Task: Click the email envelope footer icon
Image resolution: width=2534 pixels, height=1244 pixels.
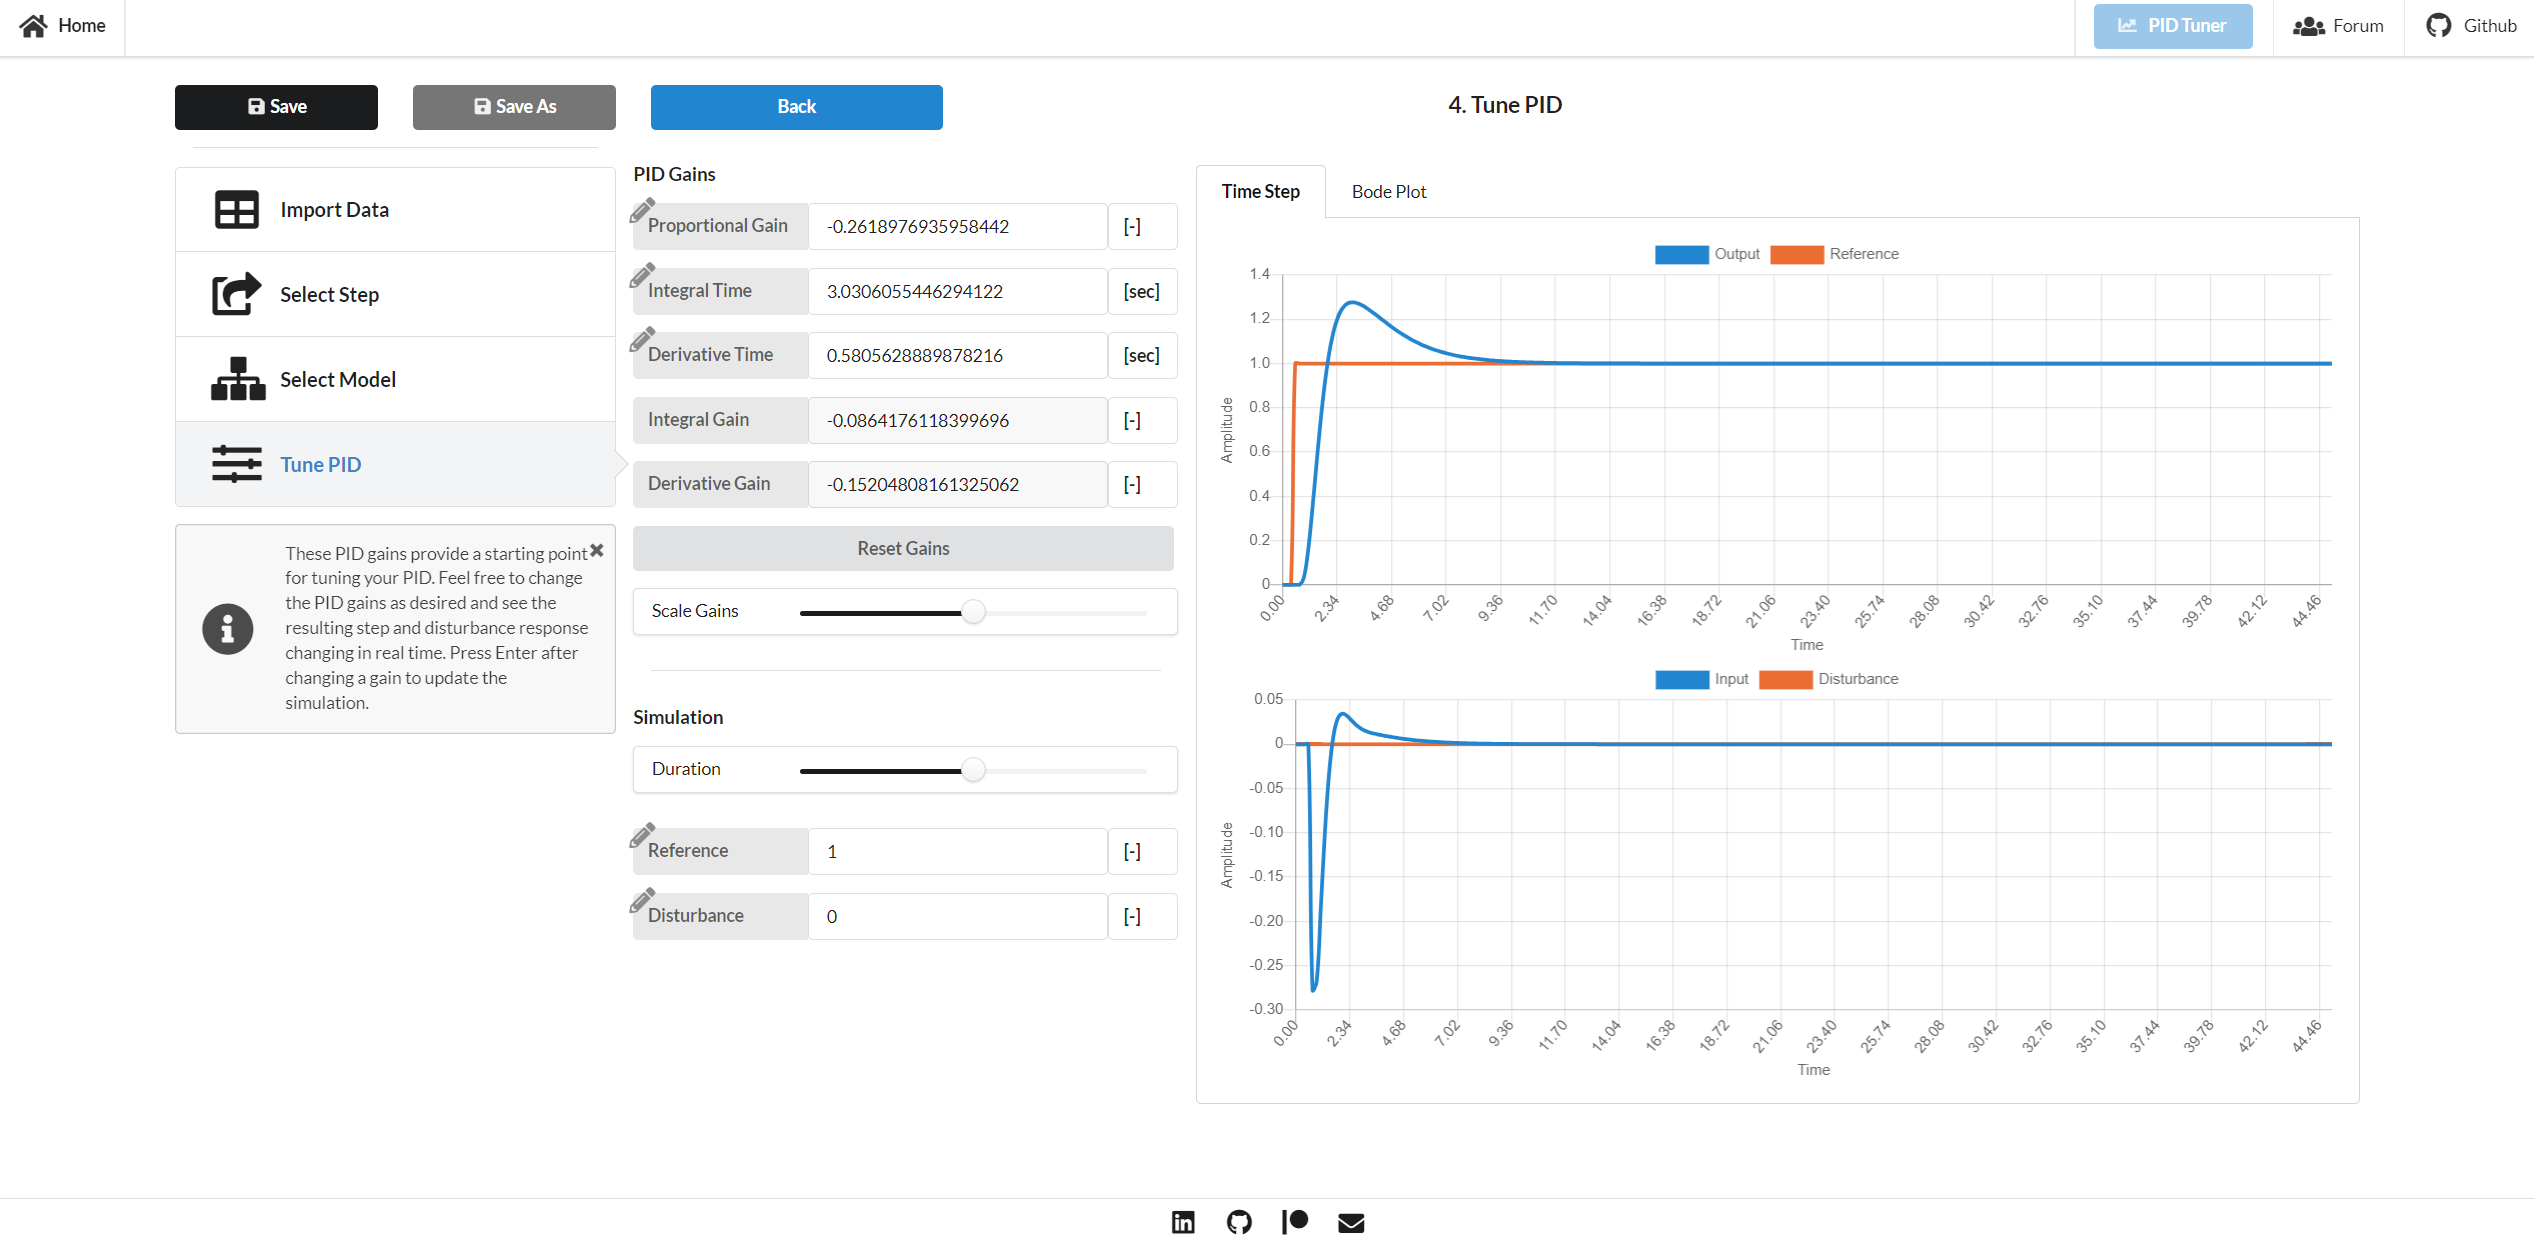Action: 1351,1222
